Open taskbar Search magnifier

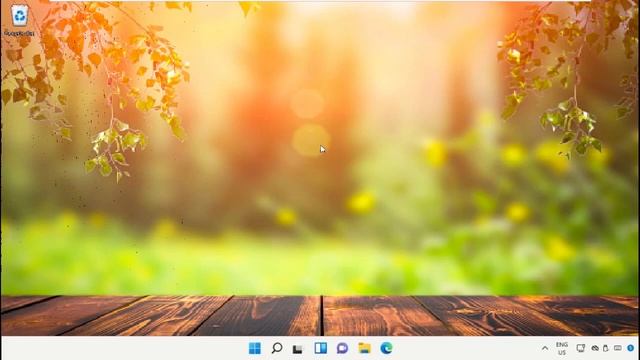tap(277, 348)
